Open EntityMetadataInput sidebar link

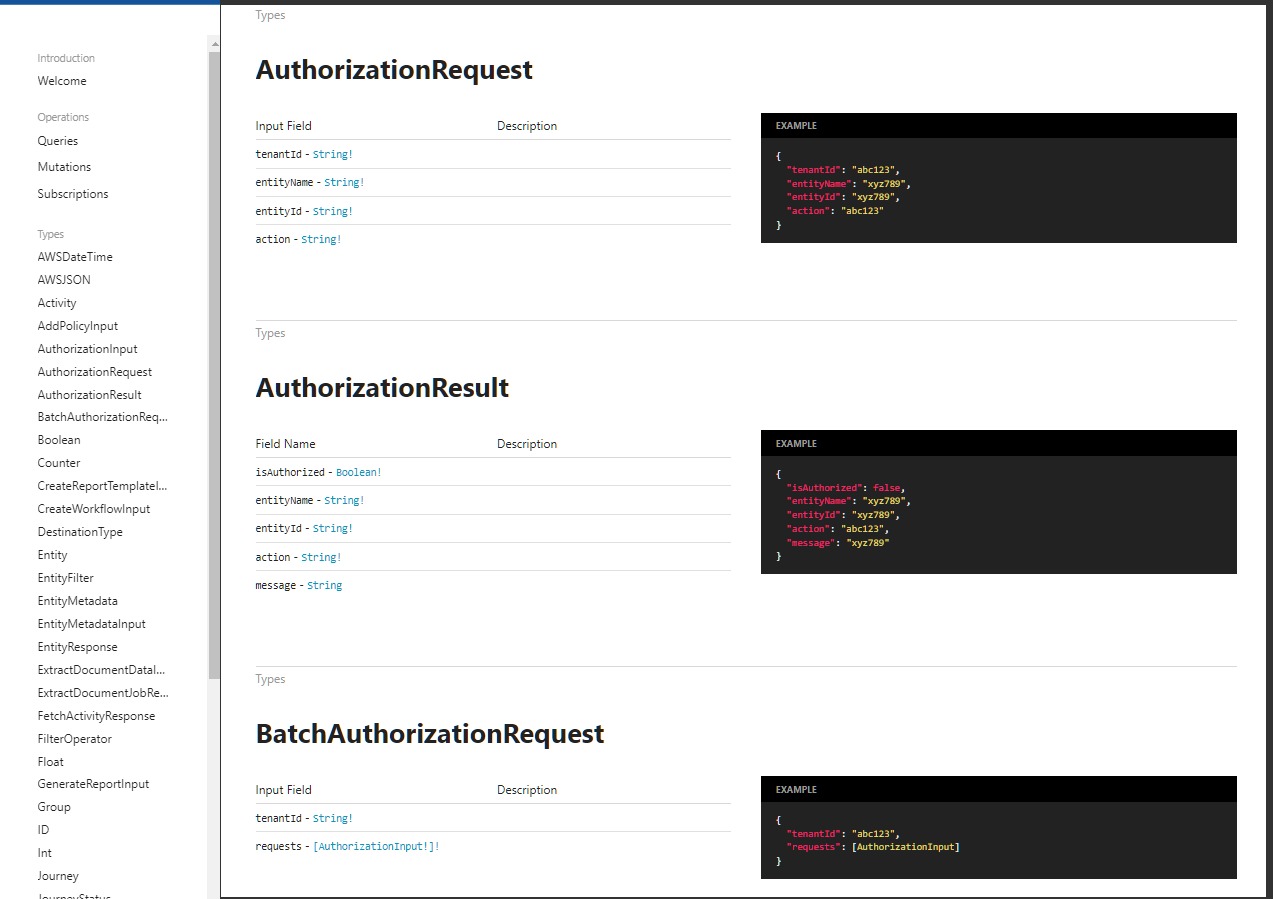(91, 624)
